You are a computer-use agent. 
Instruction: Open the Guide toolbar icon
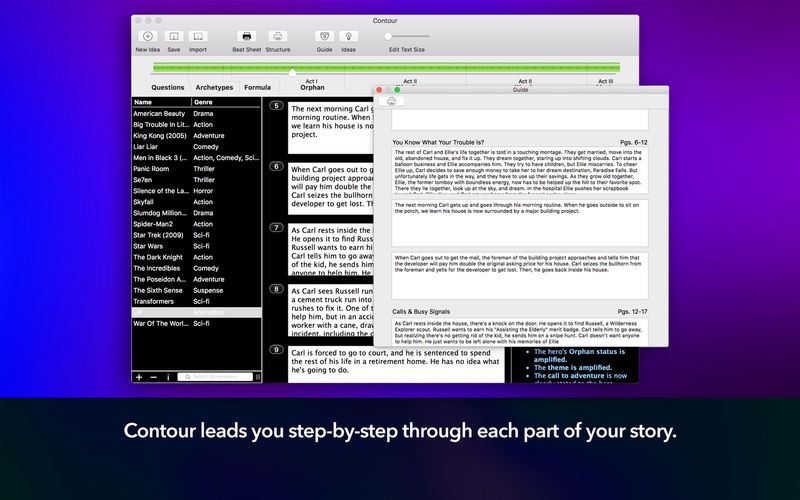pos(324,36)
